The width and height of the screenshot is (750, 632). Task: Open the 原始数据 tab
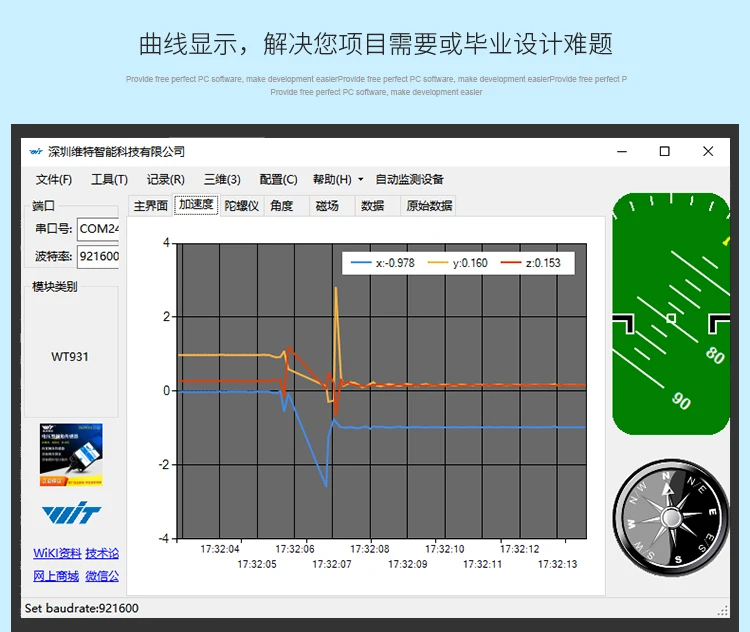429,206
